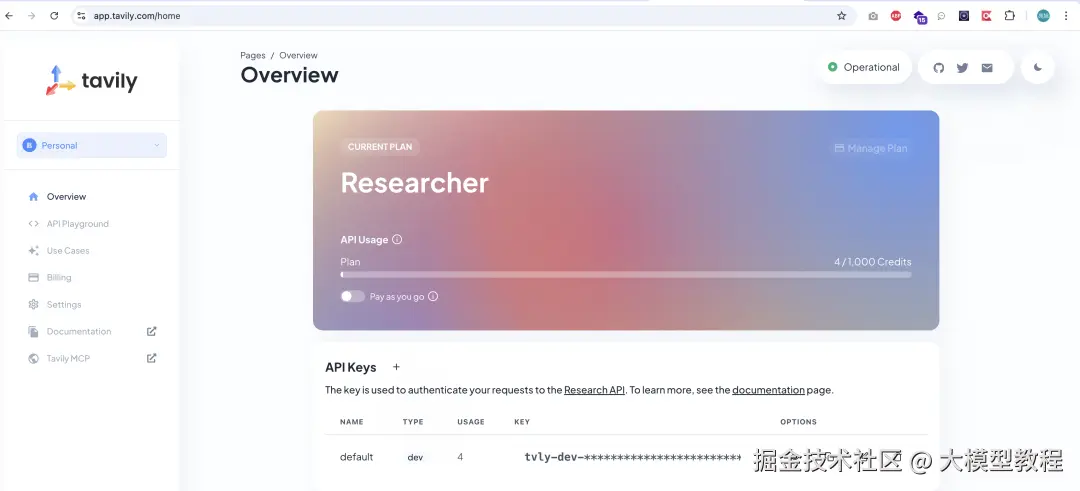Click the site info icon in the address bar
Image resolution: width=1080 pixels, height=491 pixels.
point(81,16)
